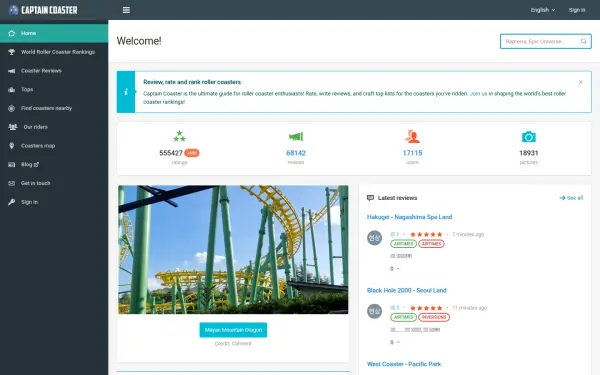Click green AIRTIMES tag on Hakugei review
Screen dimensions: 600x375
(x=403, y=244)
